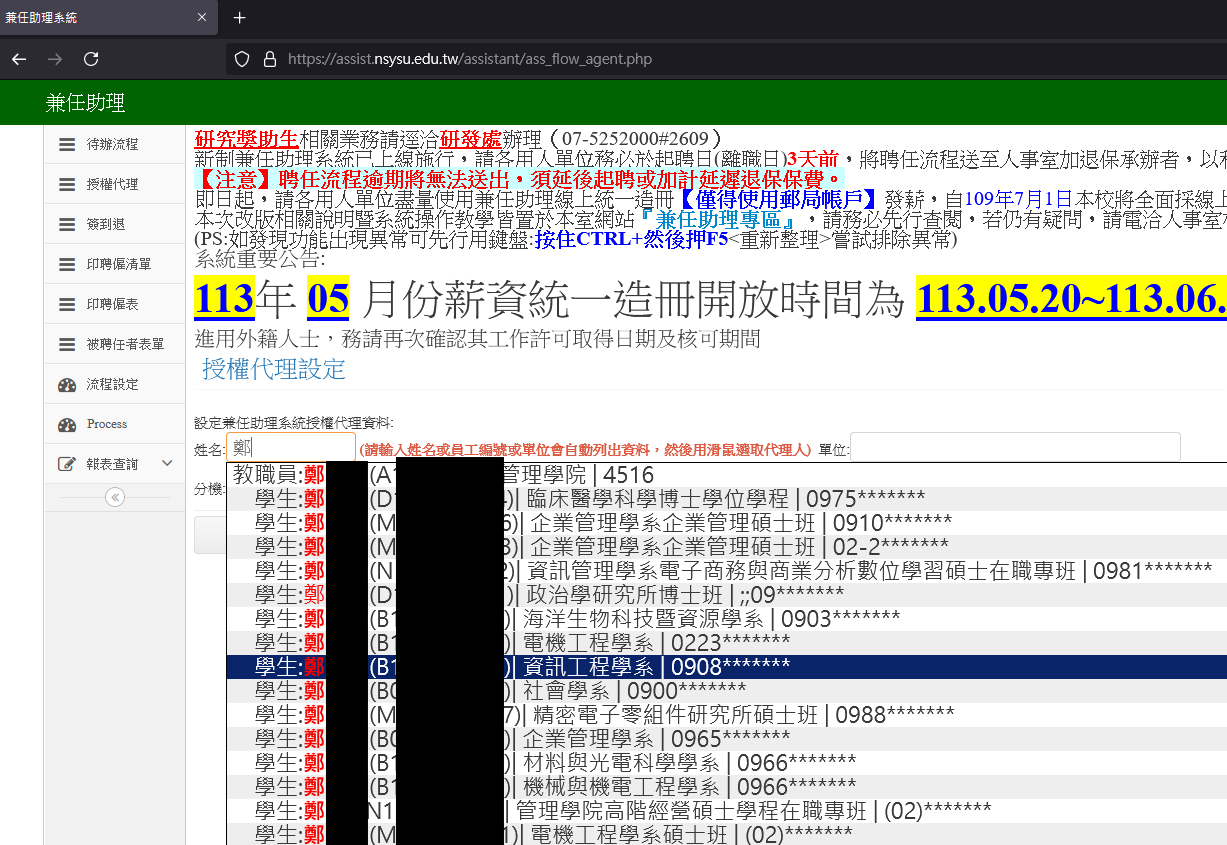Reload the page with refresh icon
The image size is (1227, 845).
[91, 59]
